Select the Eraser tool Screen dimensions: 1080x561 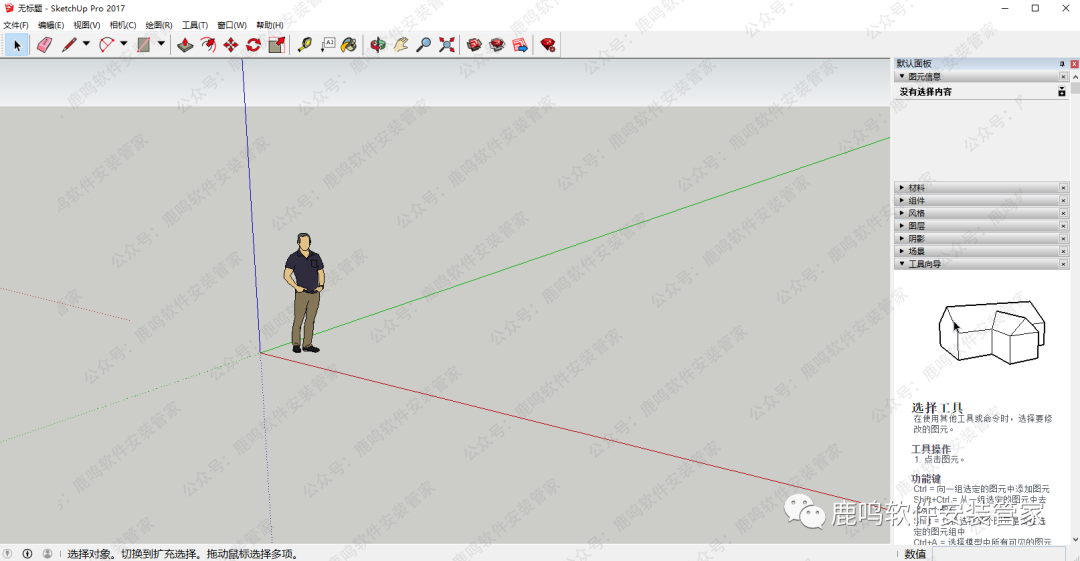coord(44,44)
